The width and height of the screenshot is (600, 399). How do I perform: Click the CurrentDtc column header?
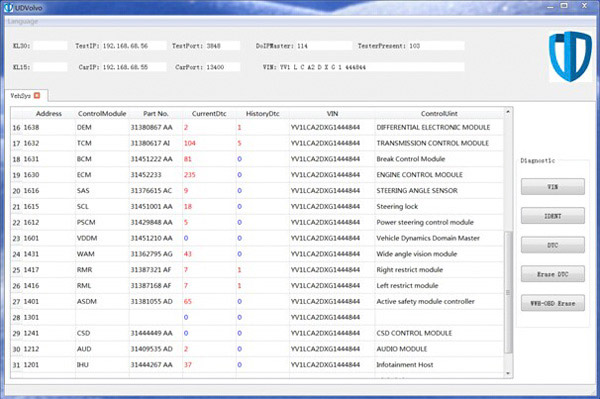point(209,114)
